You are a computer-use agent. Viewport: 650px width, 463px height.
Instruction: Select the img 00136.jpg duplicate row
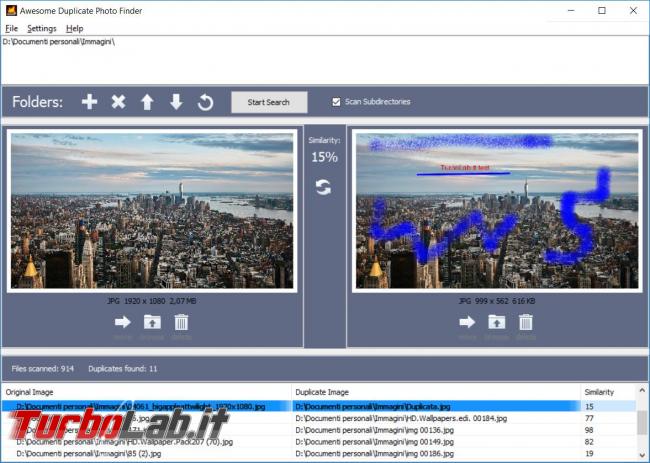[x=318, y=430]
